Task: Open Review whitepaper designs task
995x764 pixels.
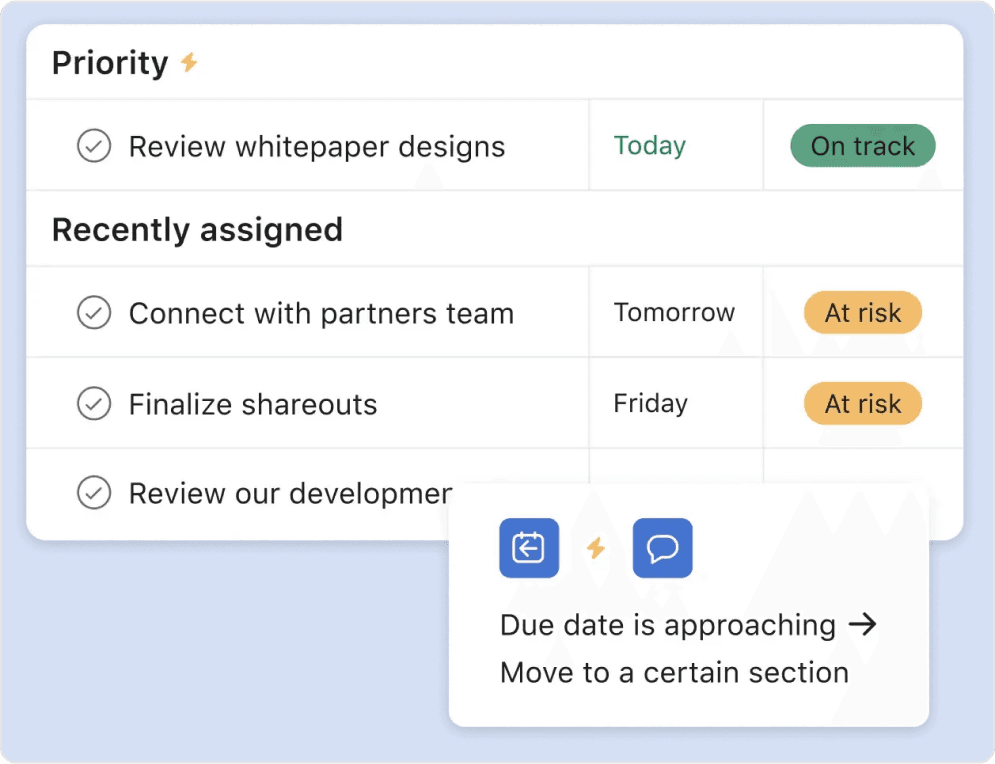Action: 317,147
